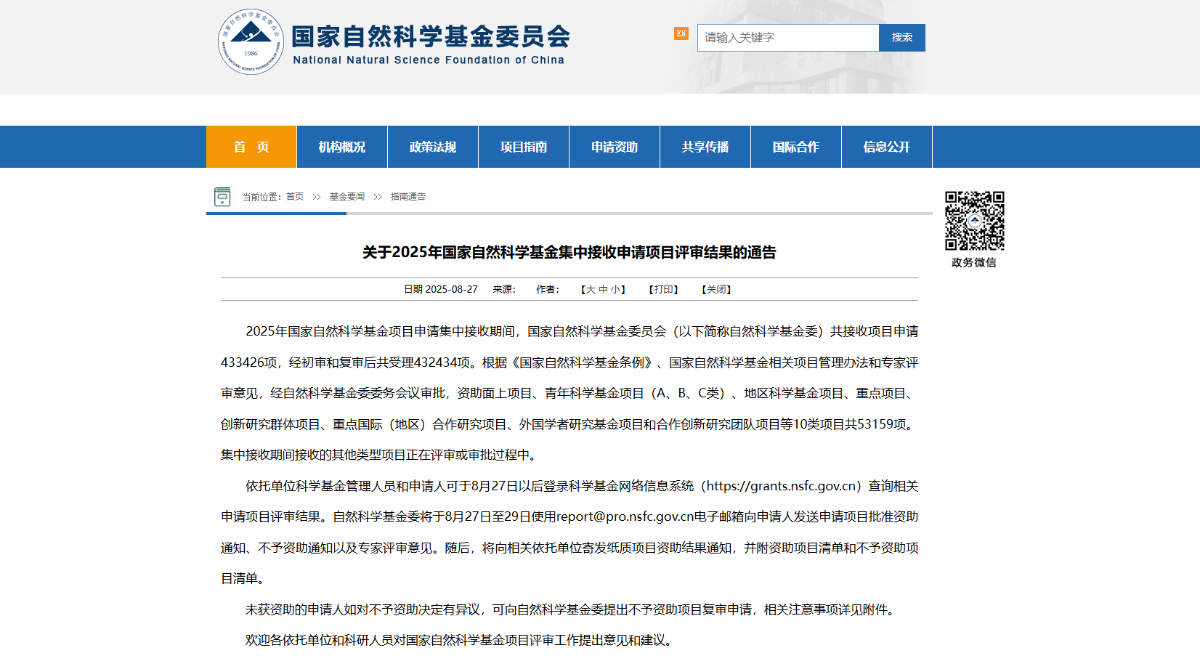Viewport: 1200px width, 664px height.
Task: Switch to English with the EN icon
Action: coord(681,34)
